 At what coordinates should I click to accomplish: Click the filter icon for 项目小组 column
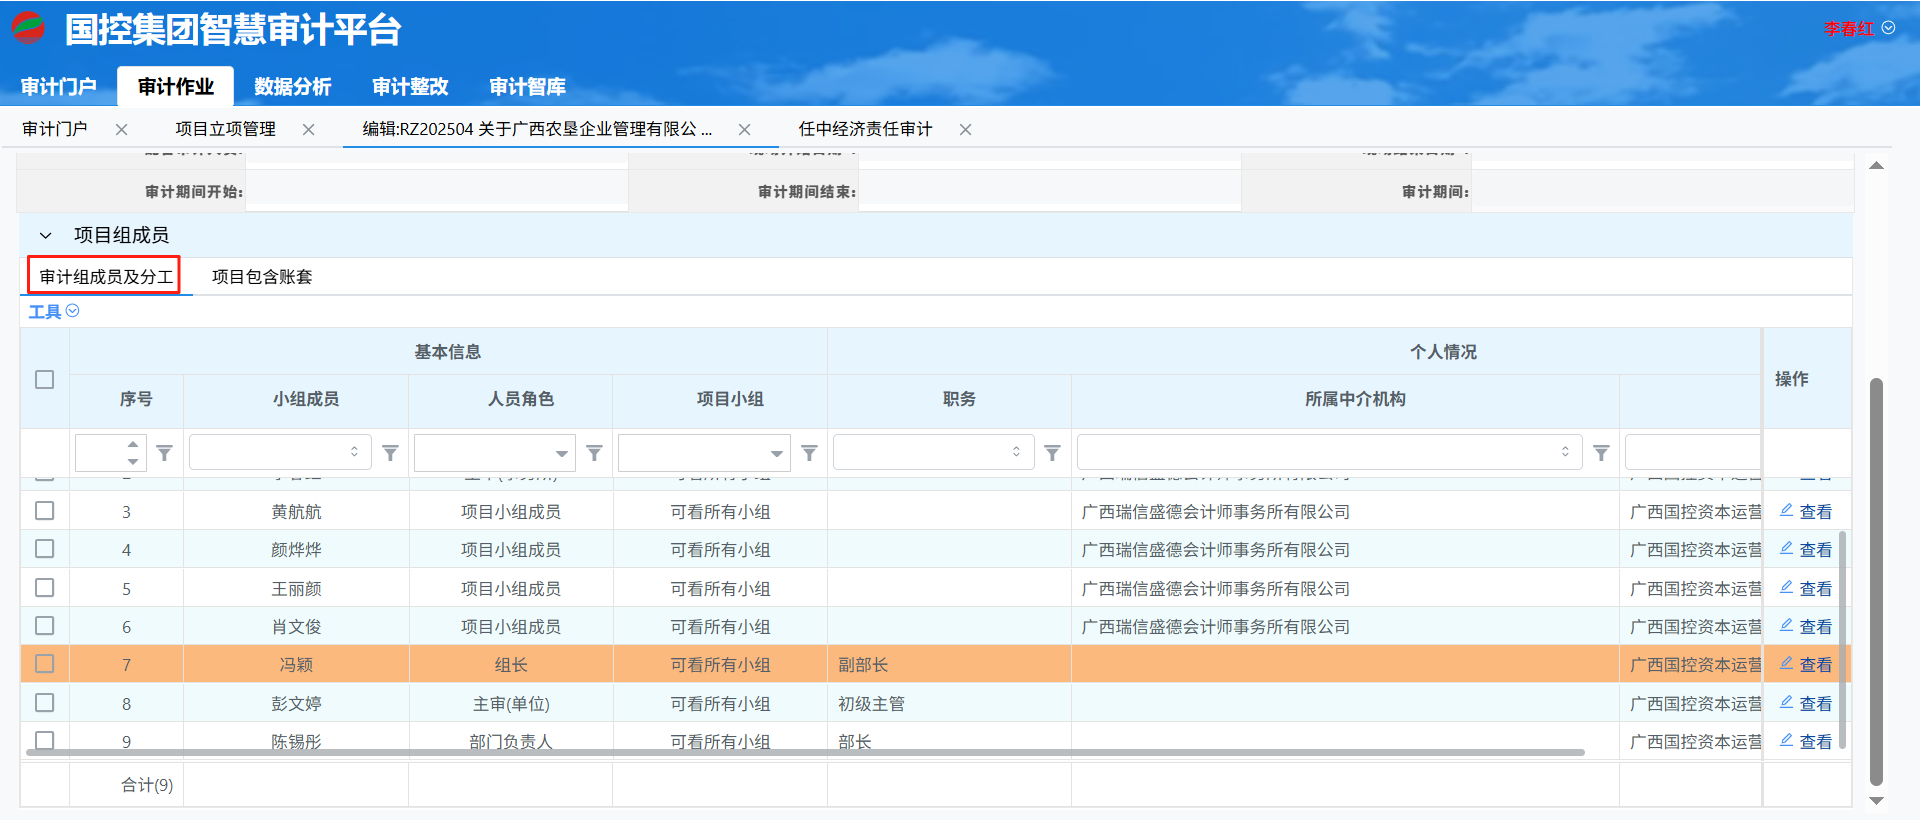click(809, 453)
